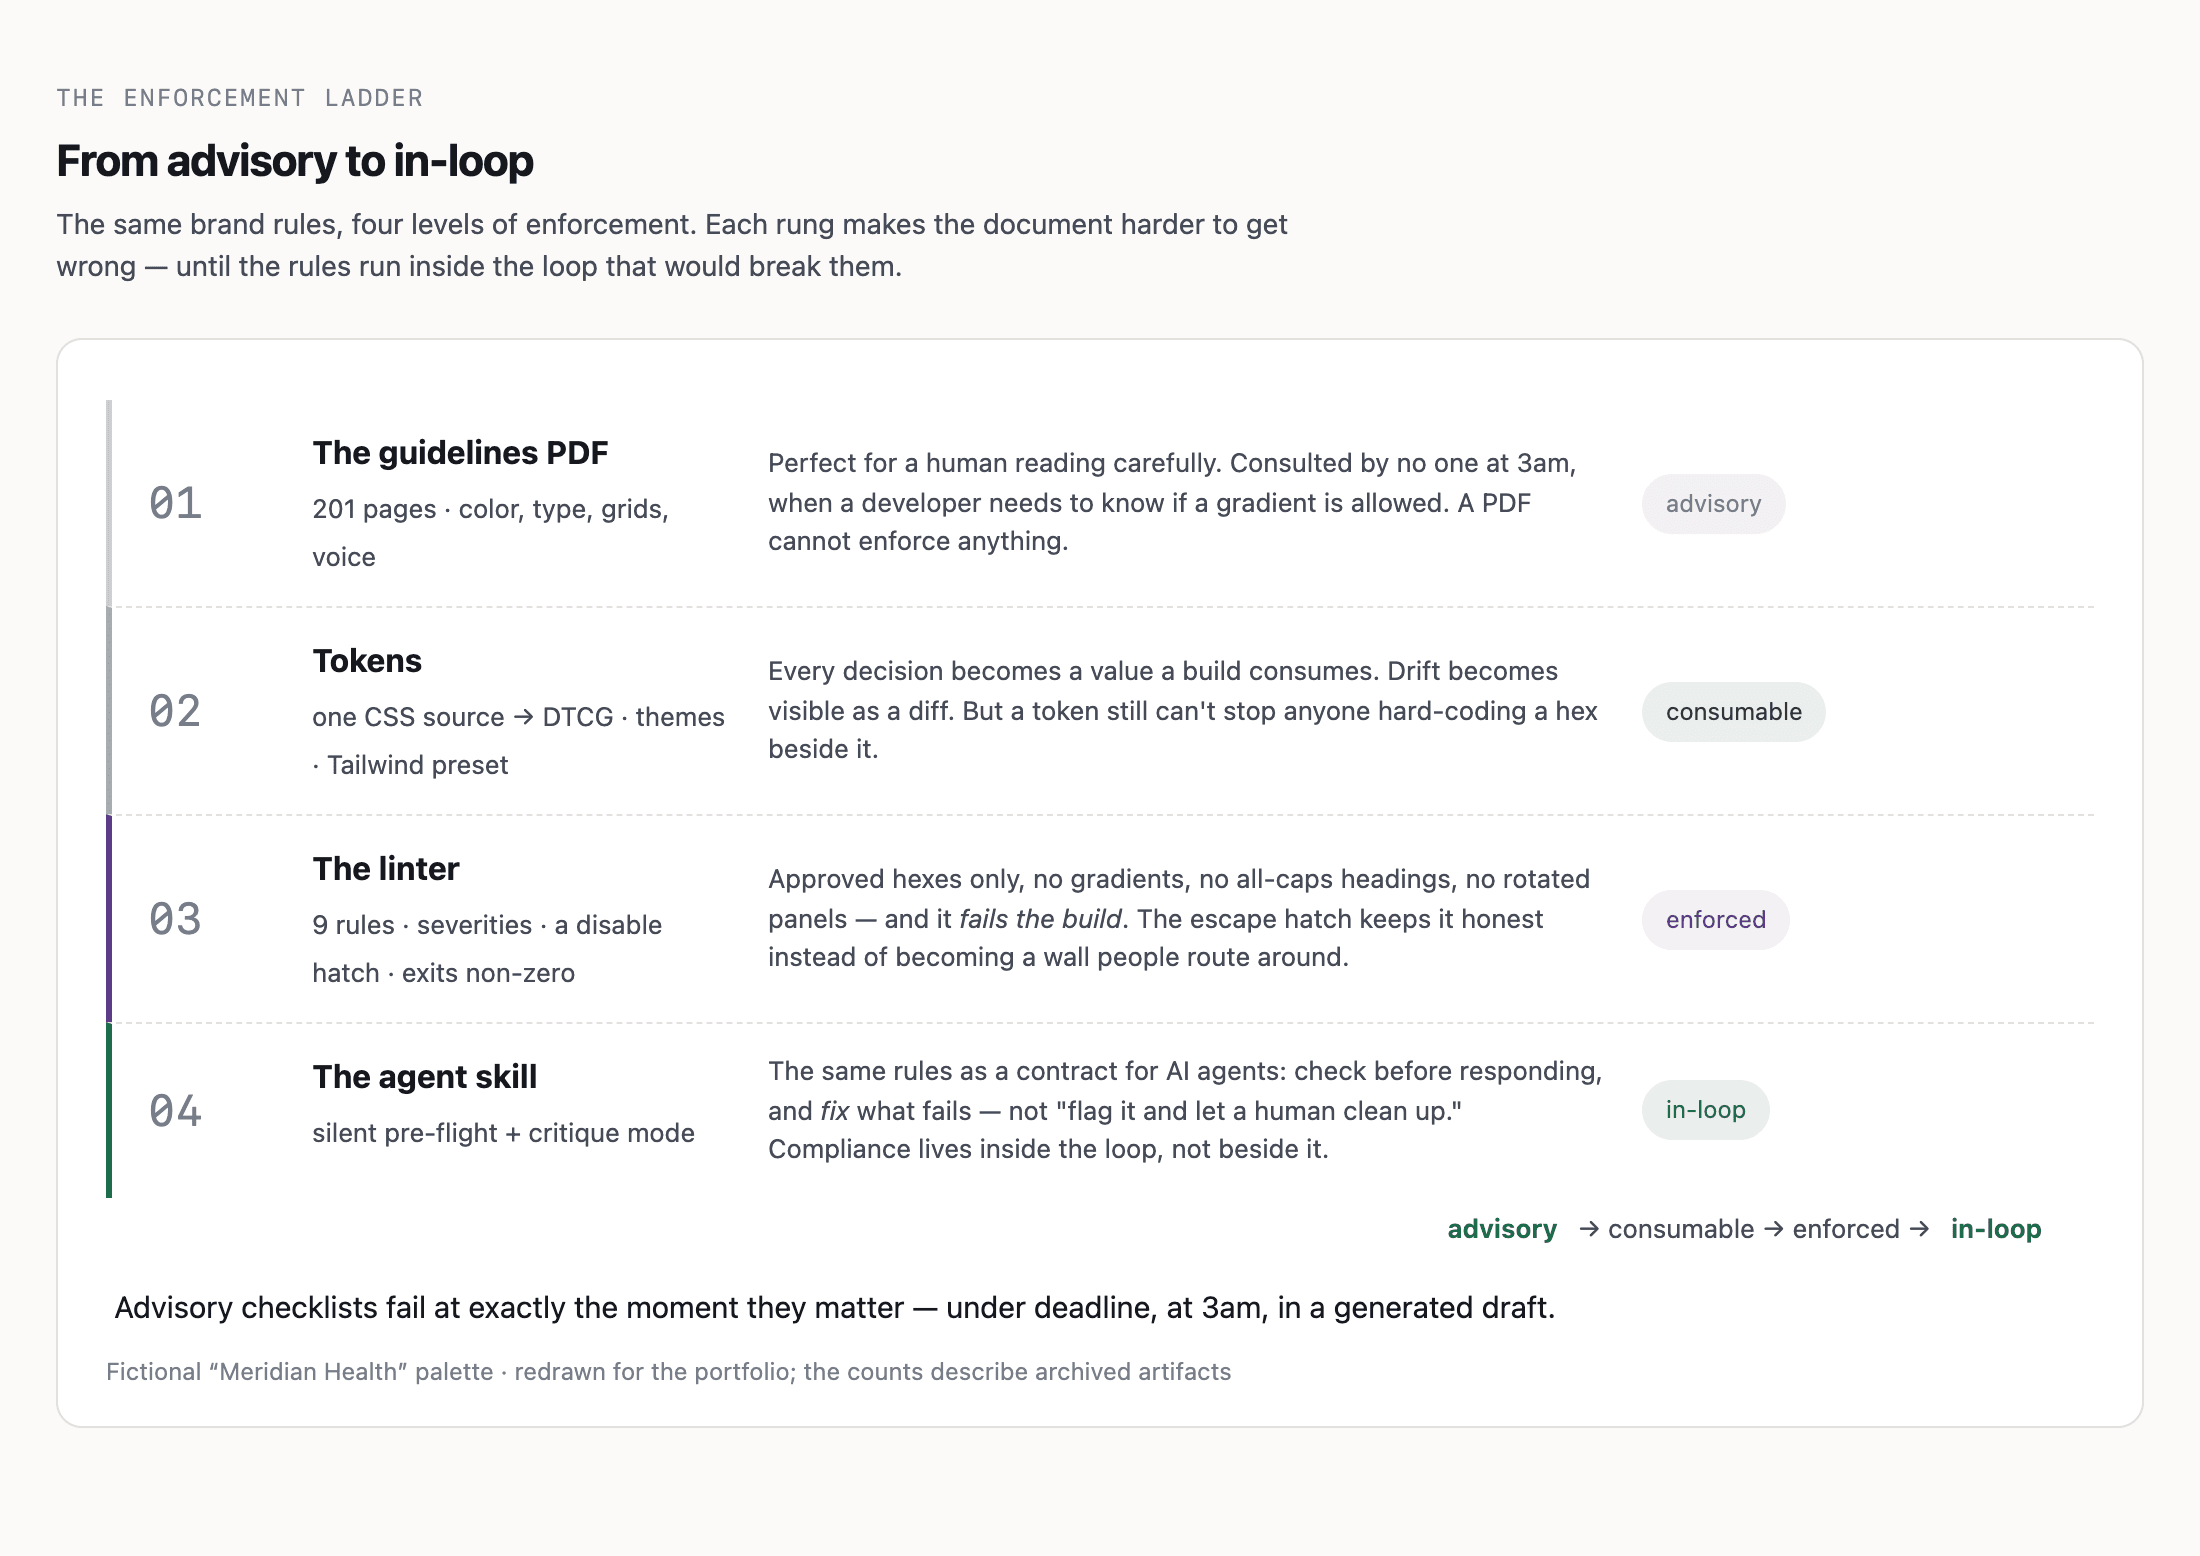Click the advisory pill badge

pos(1713,504)
